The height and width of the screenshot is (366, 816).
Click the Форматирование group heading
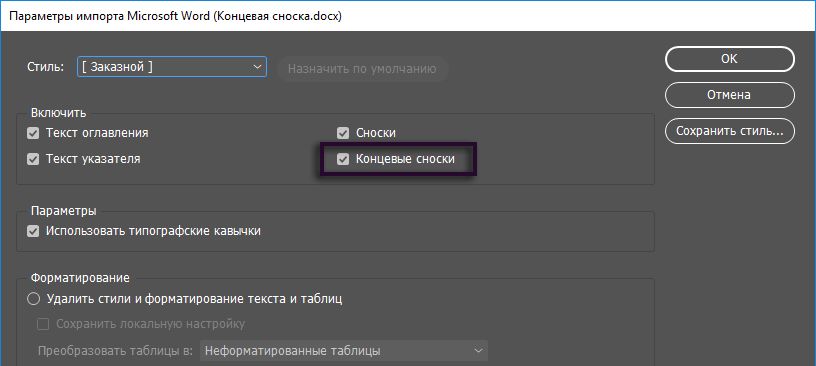(80, 278)
